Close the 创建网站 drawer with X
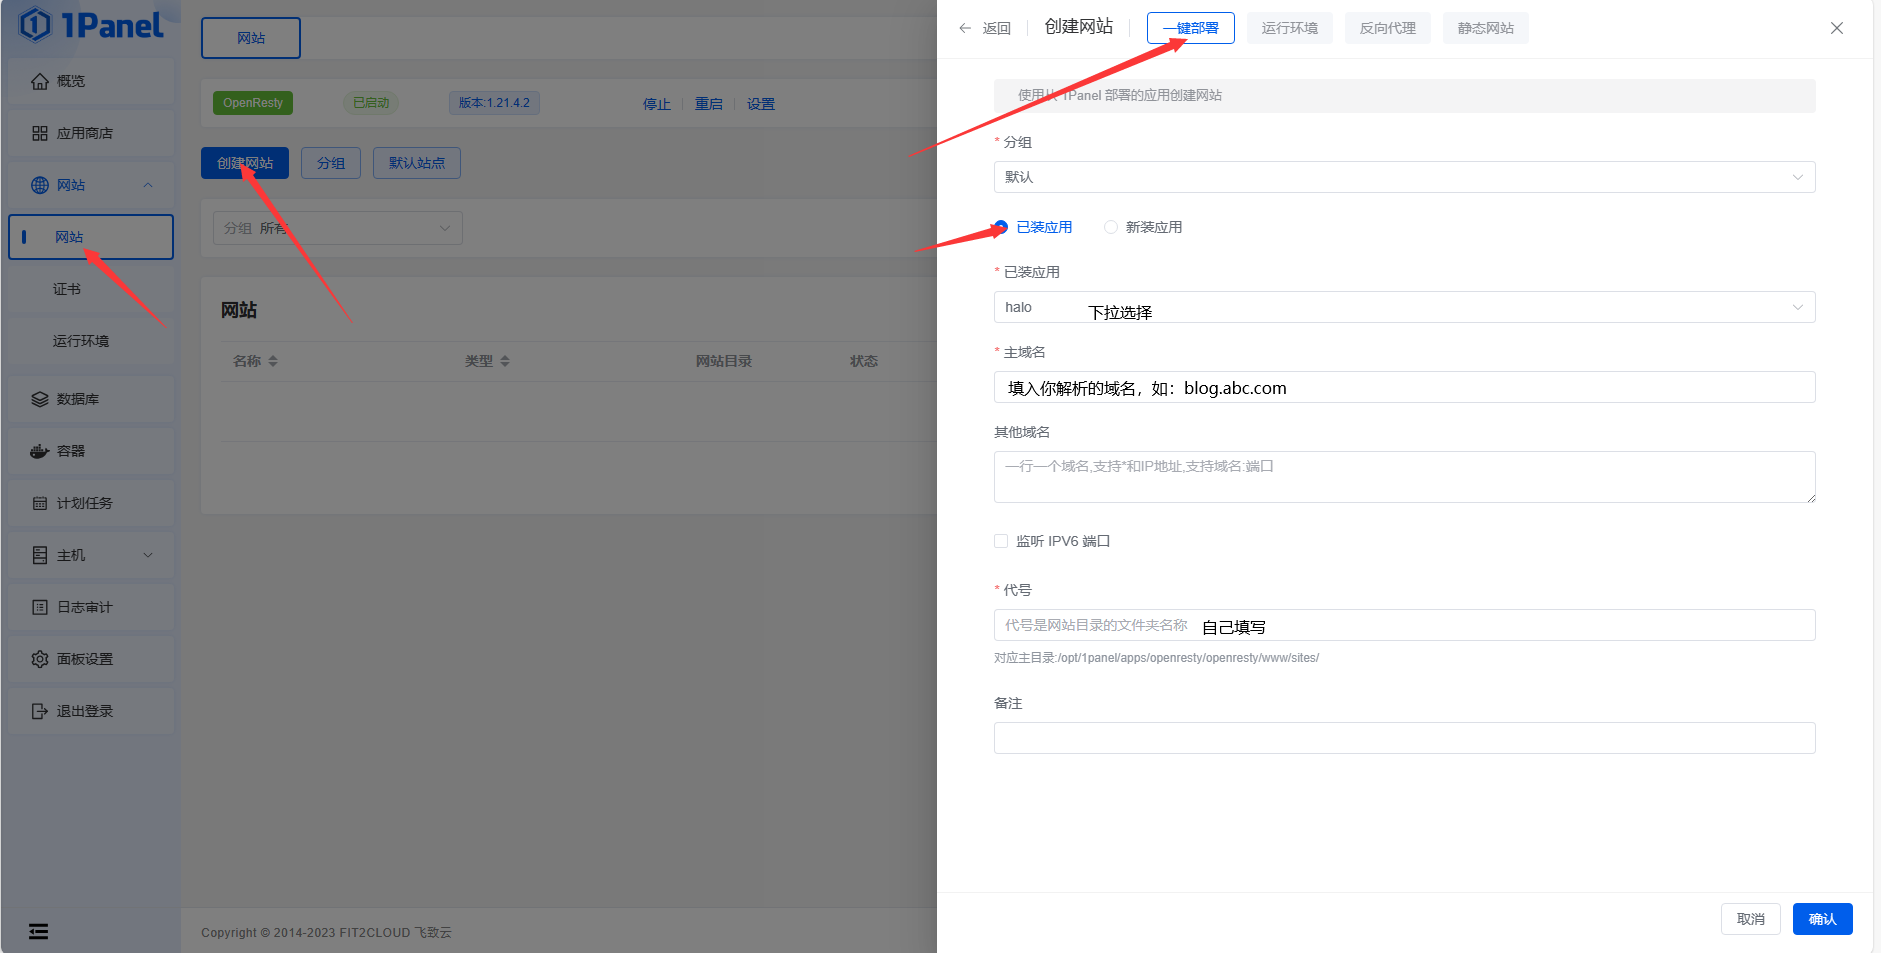Image resolution: width=1881 pixels, height=953 pixels. pos(1837,28)
